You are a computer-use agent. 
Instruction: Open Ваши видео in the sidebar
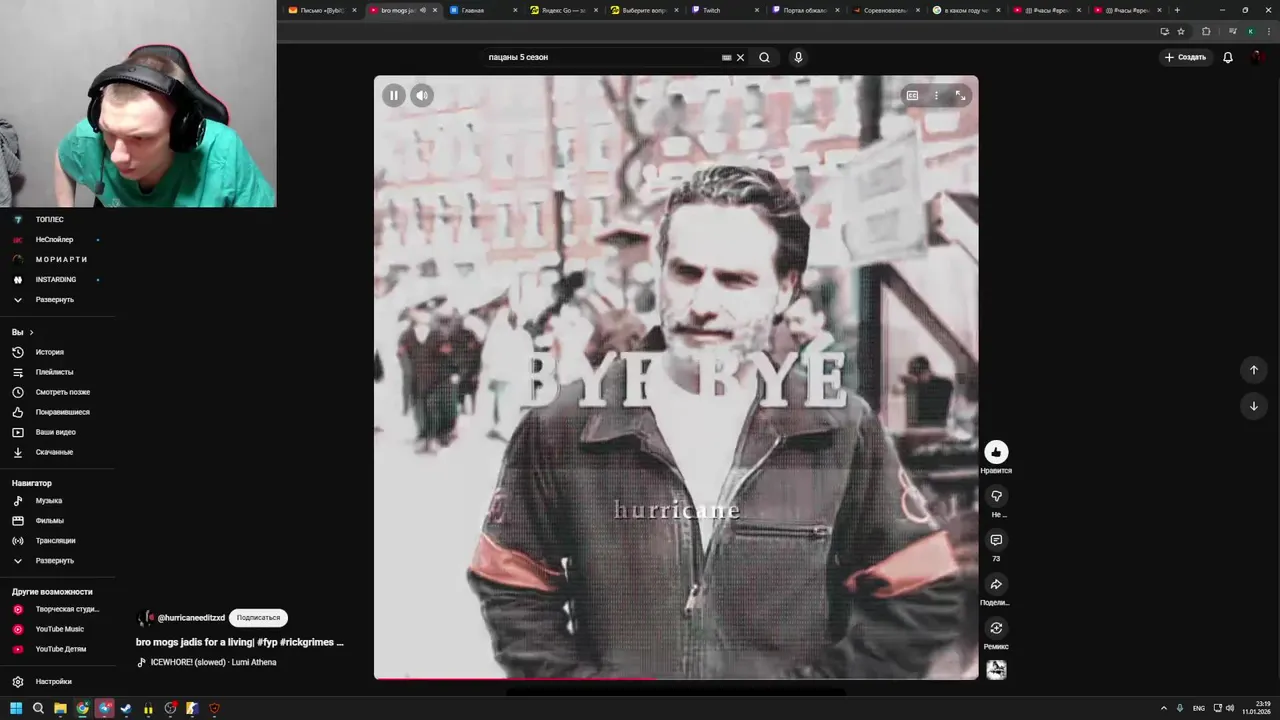tap(57, 432)
